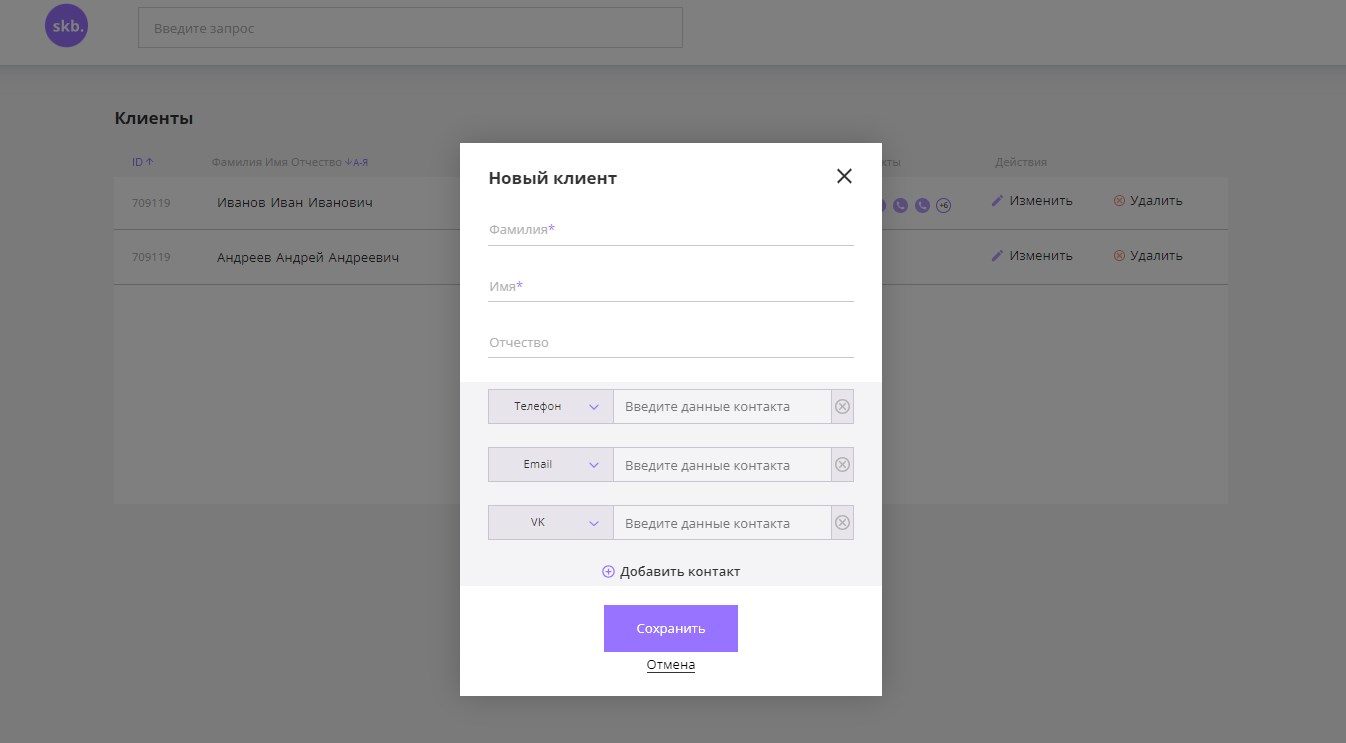Close the Новый клиент dialog

tap(844, 177)
